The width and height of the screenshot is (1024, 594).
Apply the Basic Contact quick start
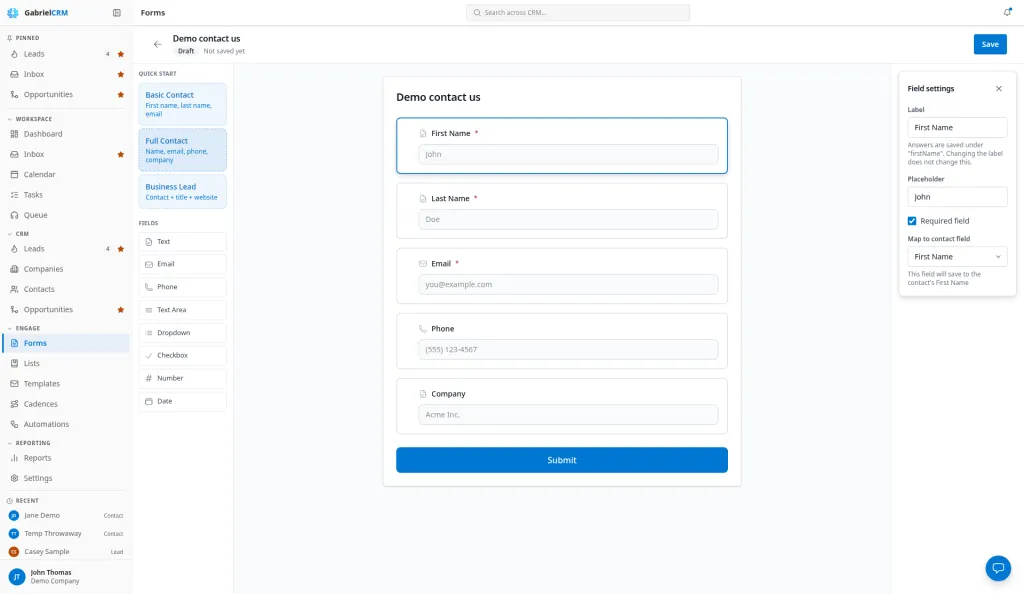182,104
